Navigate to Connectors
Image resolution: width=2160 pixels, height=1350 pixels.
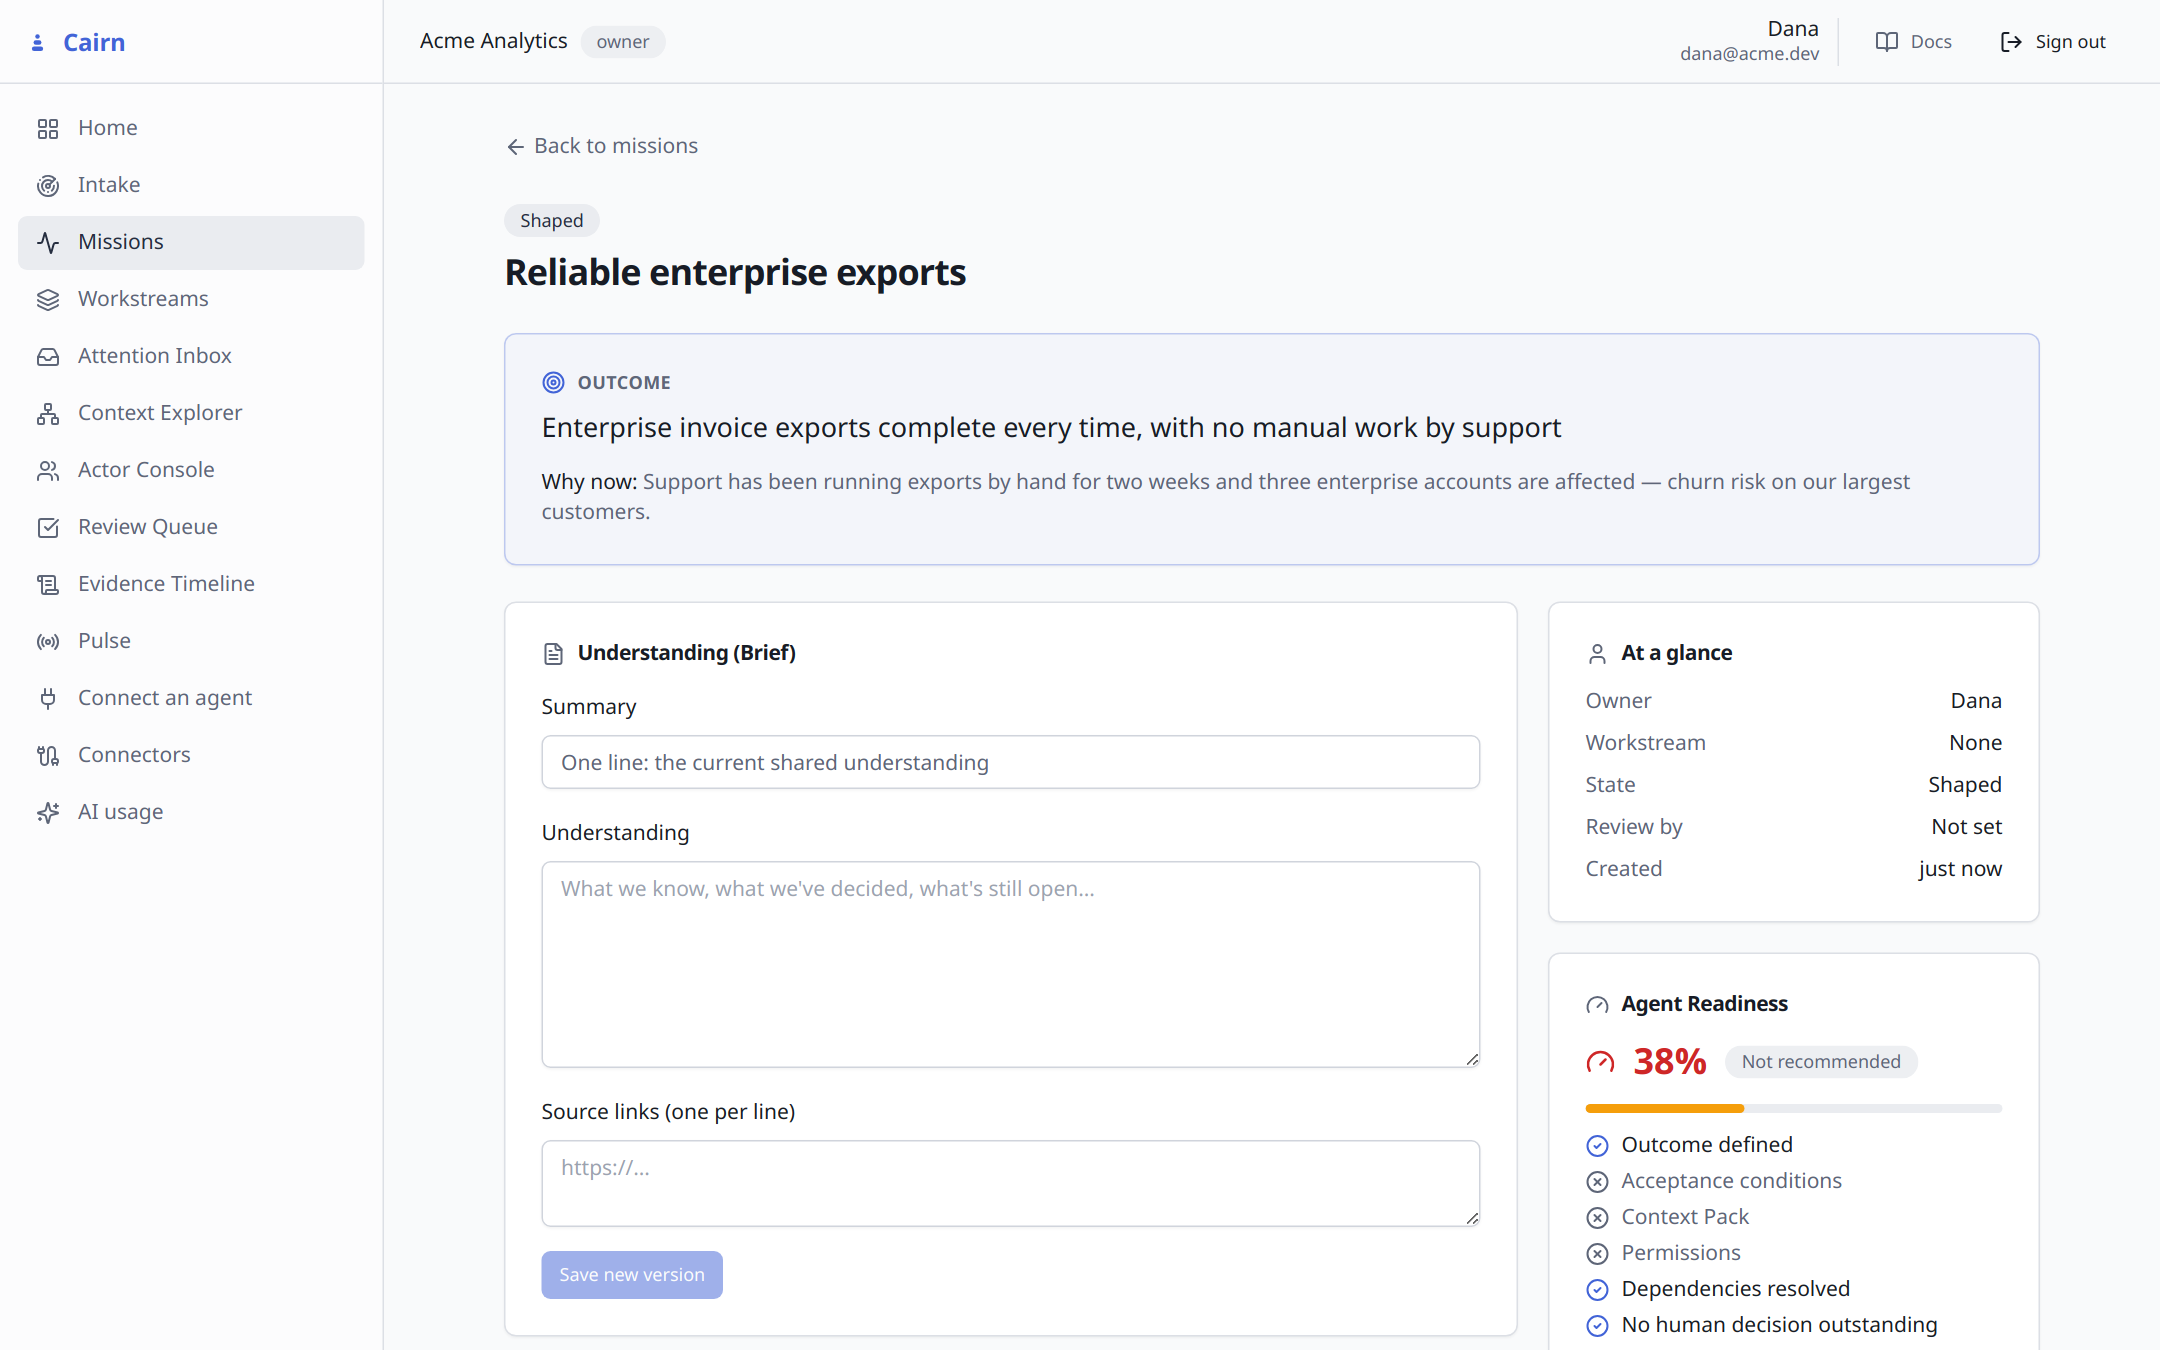(191, 756)
